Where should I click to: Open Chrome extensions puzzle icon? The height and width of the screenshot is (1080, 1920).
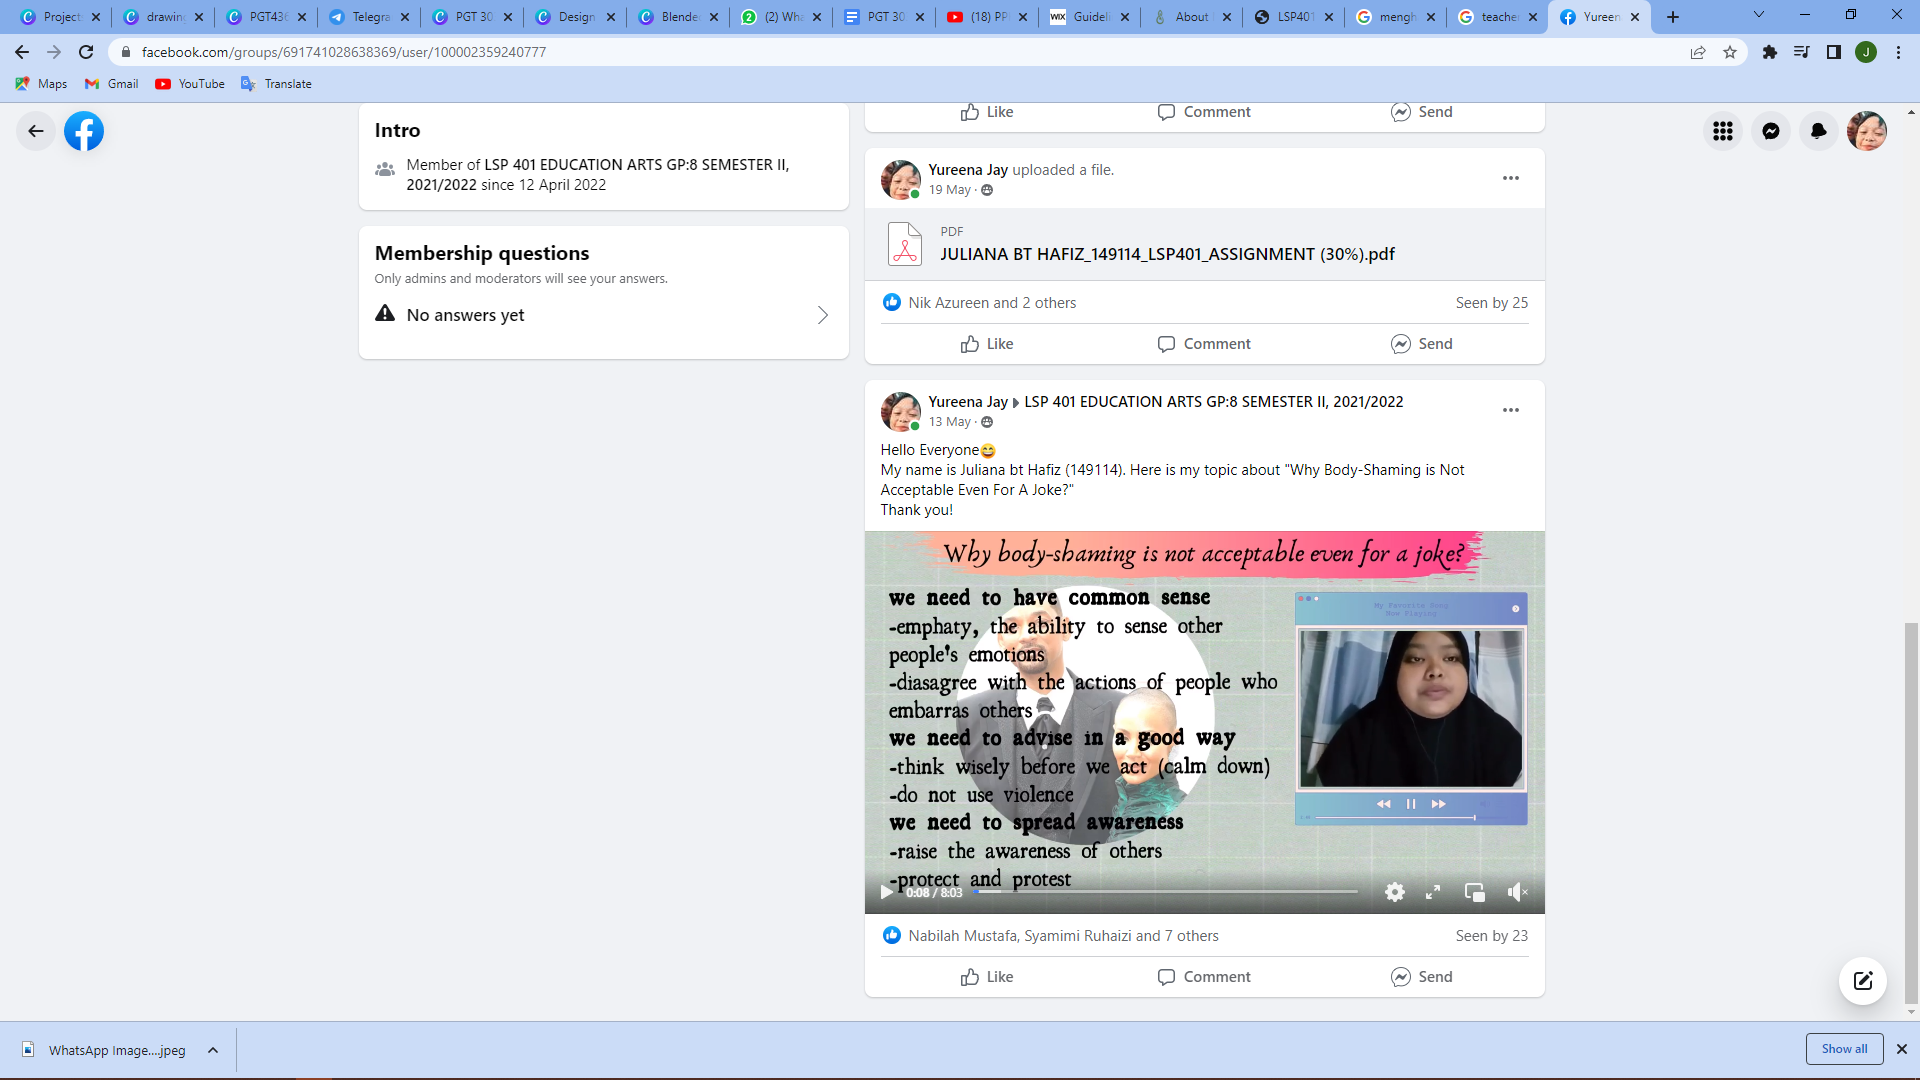[1770, 52]
